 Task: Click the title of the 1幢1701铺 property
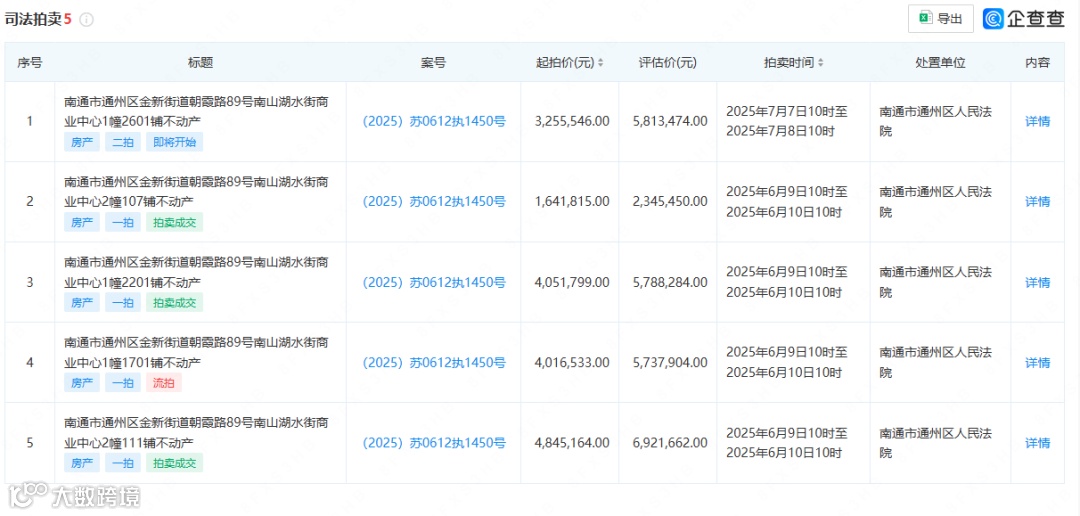[196, 353]
